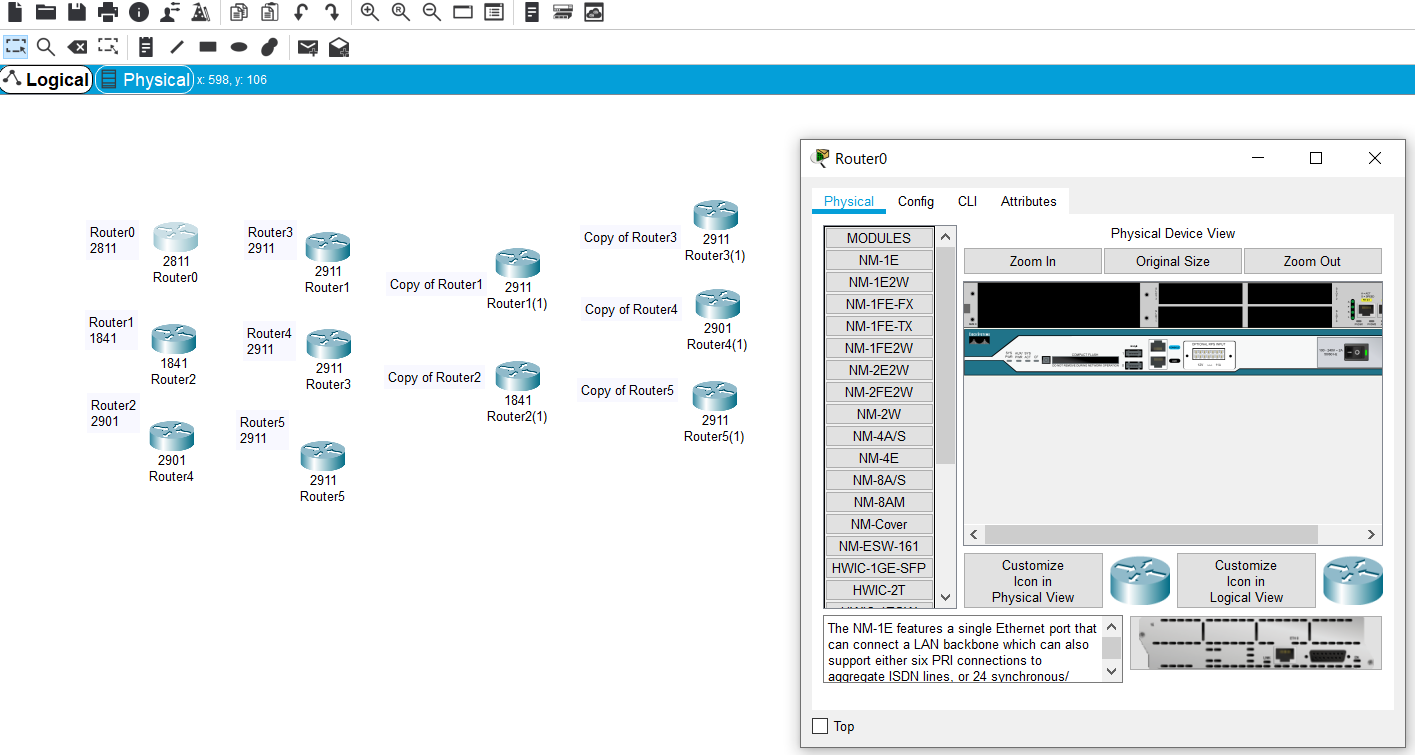This screenshot has width=1415, height=755.
Task: Open the Physical tab
Action: pyautogui.click(x=849, y=201)
